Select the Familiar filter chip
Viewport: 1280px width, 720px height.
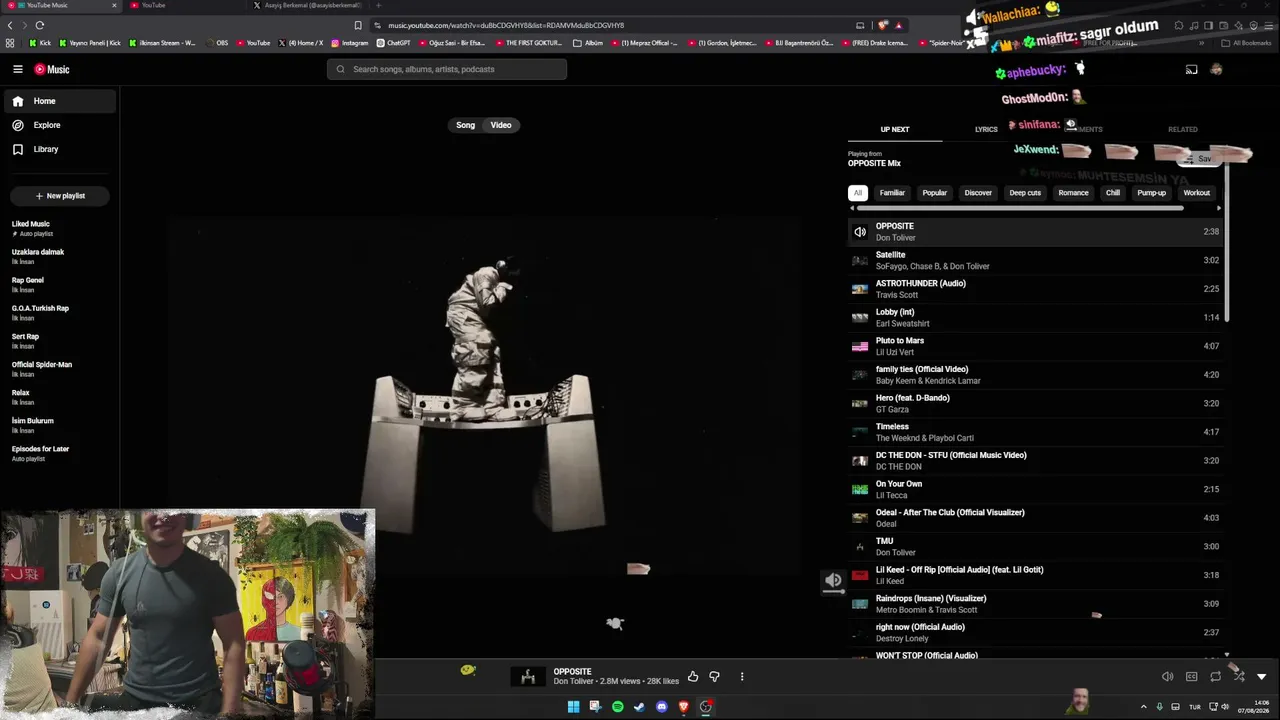tap(892, 193)
